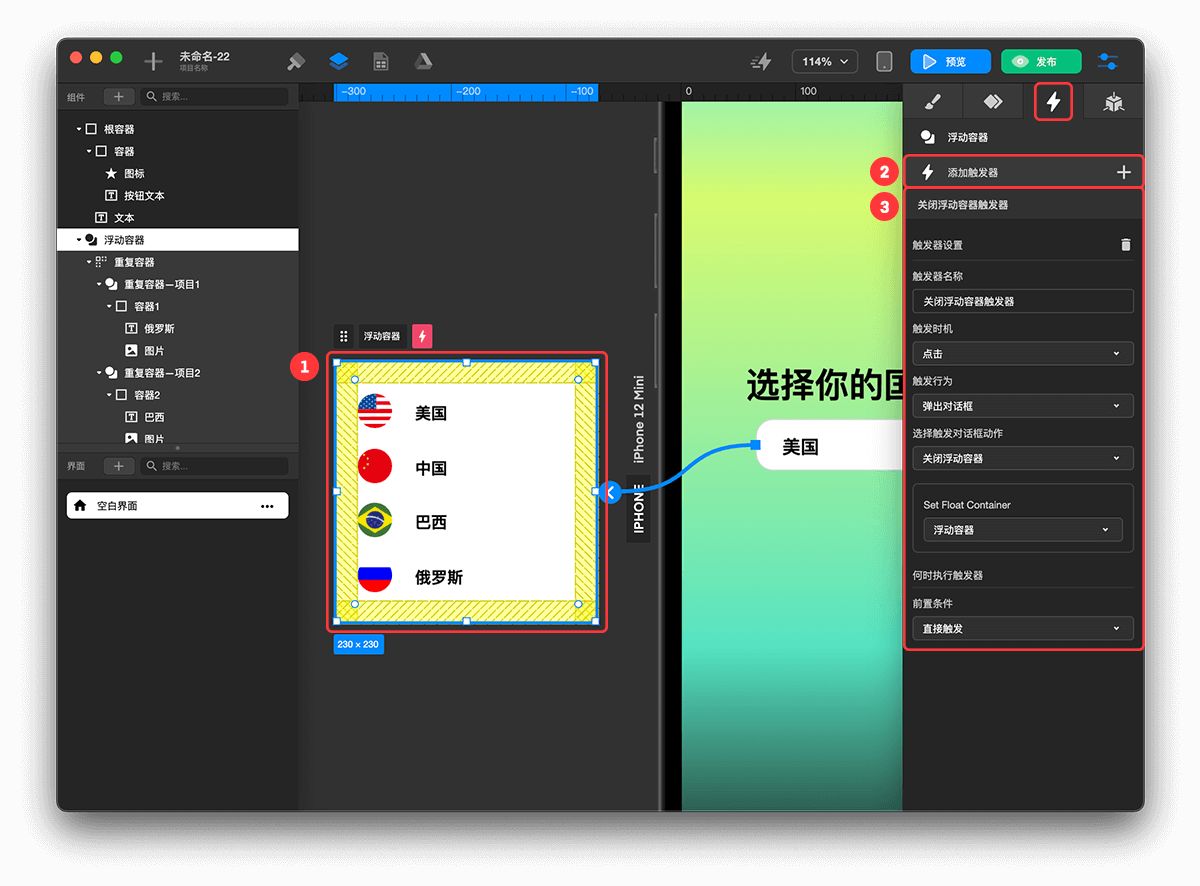Click the fast lightning icon next to zoom
This screenshot has width=1200, height=886.
762,62
